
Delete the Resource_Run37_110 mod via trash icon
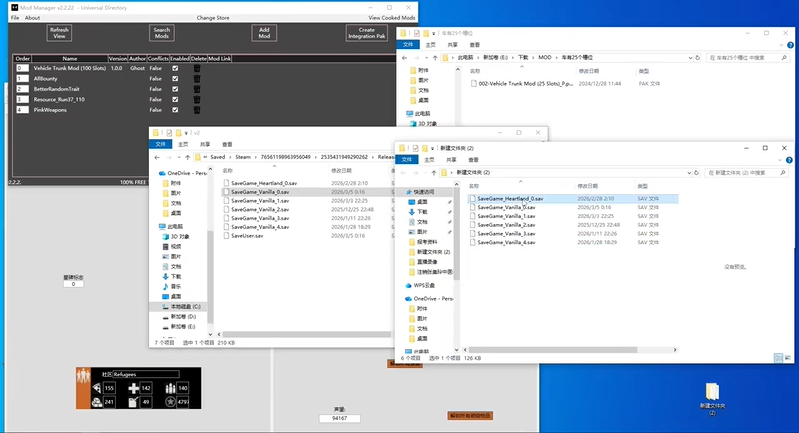coord(197,99)
